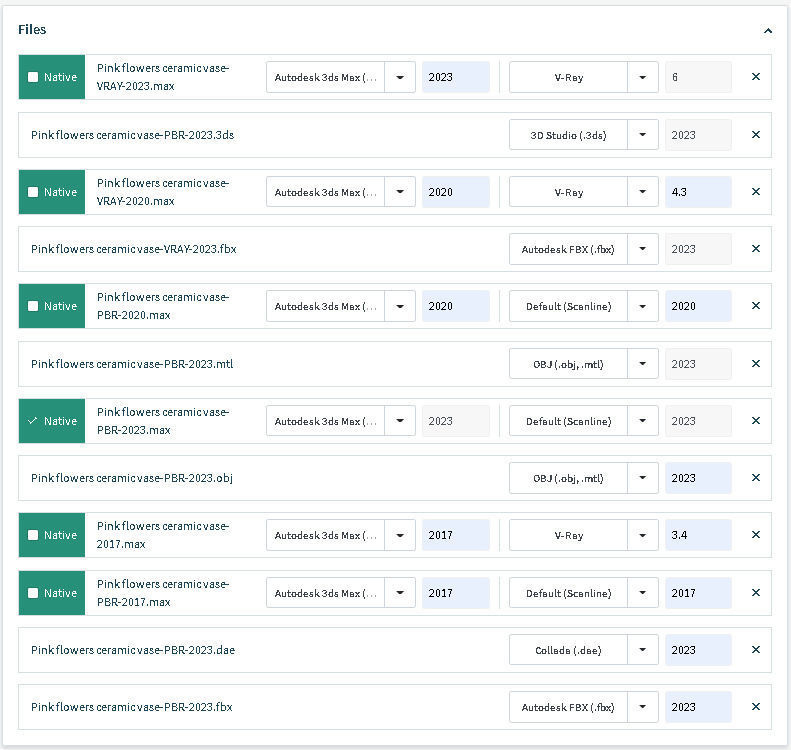The height and width of the screenshot is (750, 791).
Task: Delete the ceramicvase-2017.max file row
Action: point(755,535)
